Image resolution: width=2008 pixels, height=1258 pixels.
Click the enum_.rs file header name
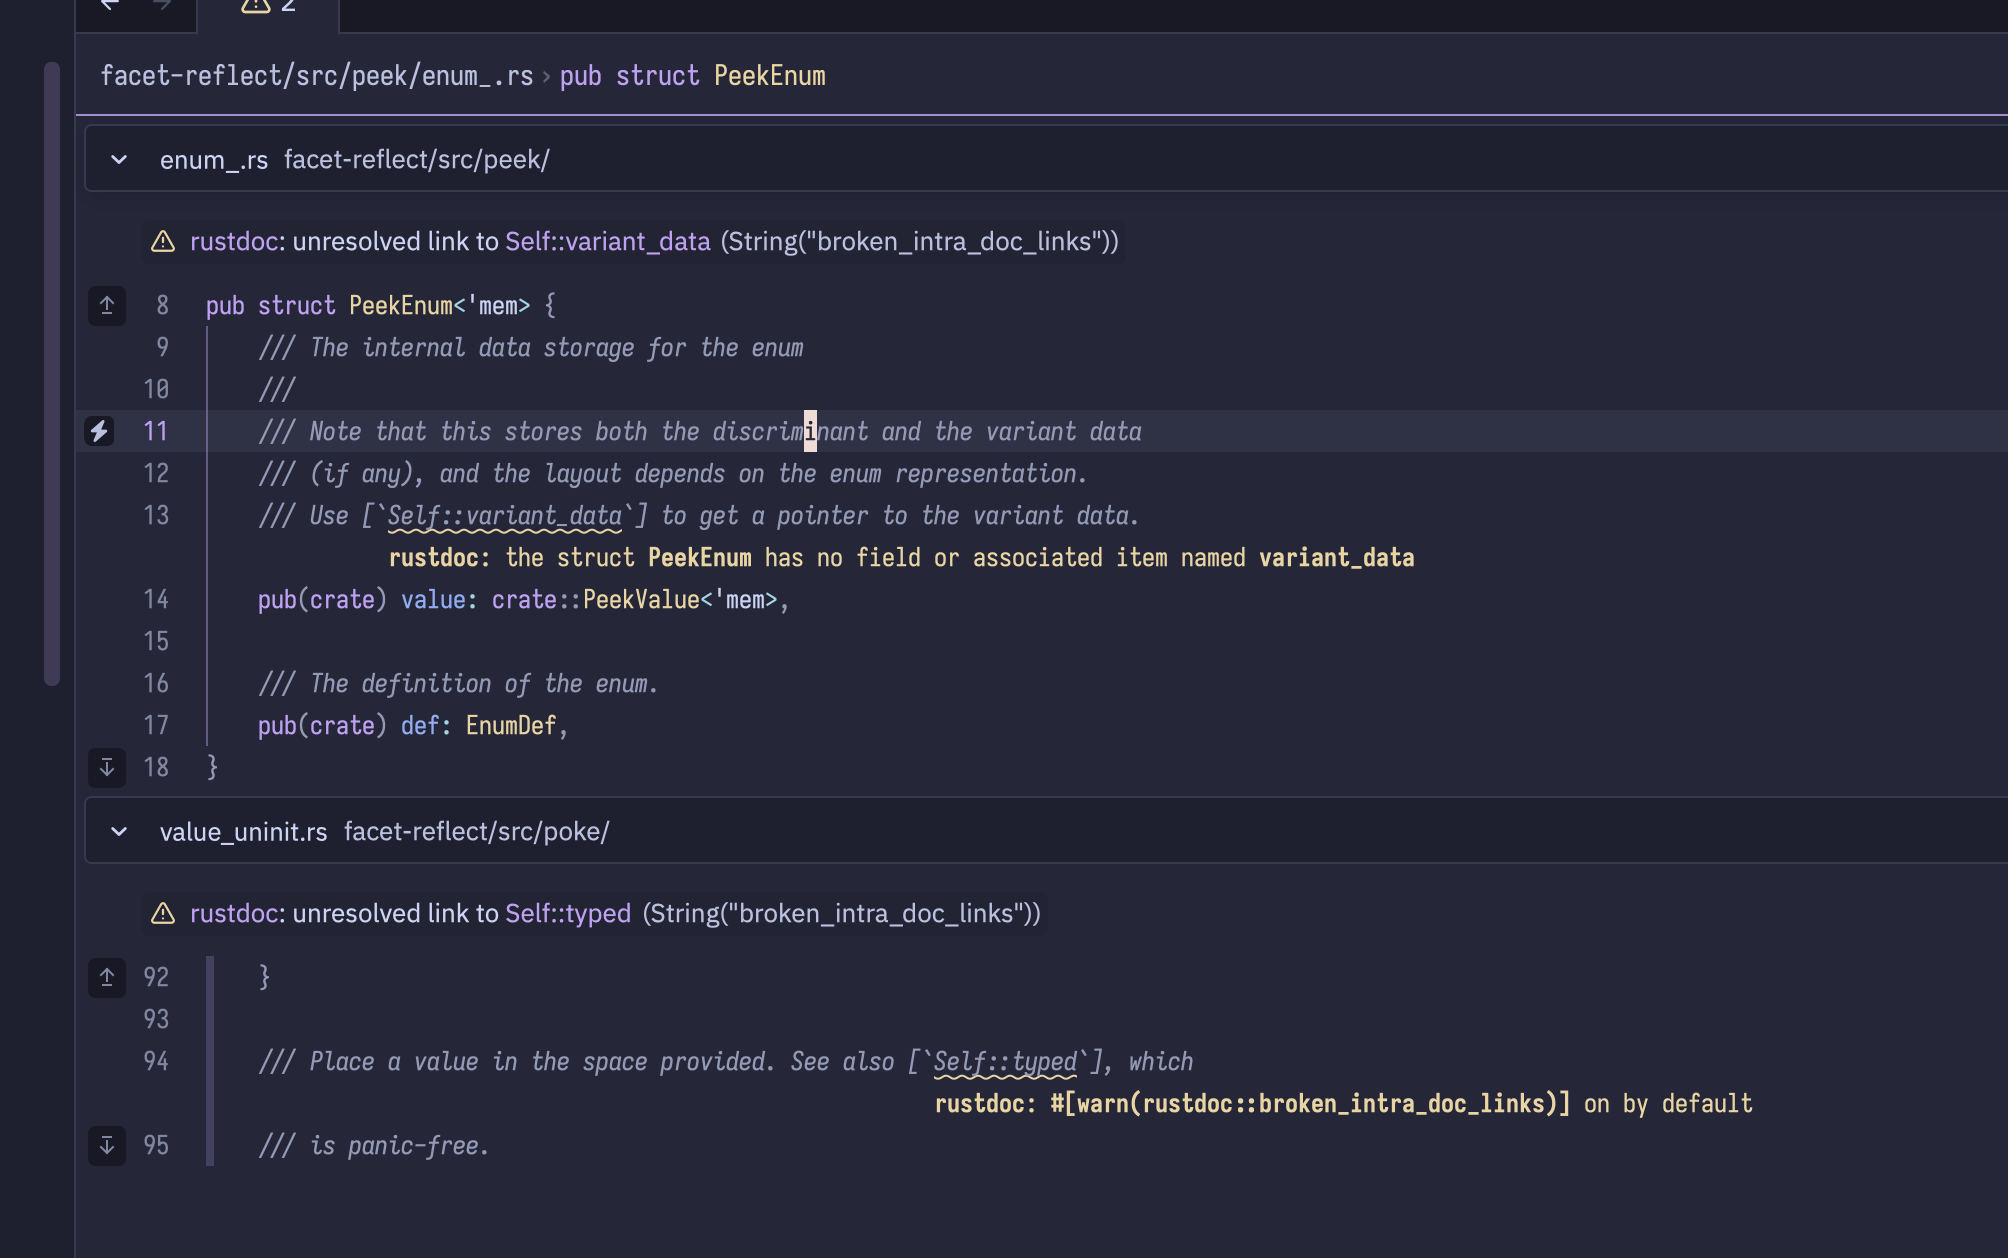(214, 160)
